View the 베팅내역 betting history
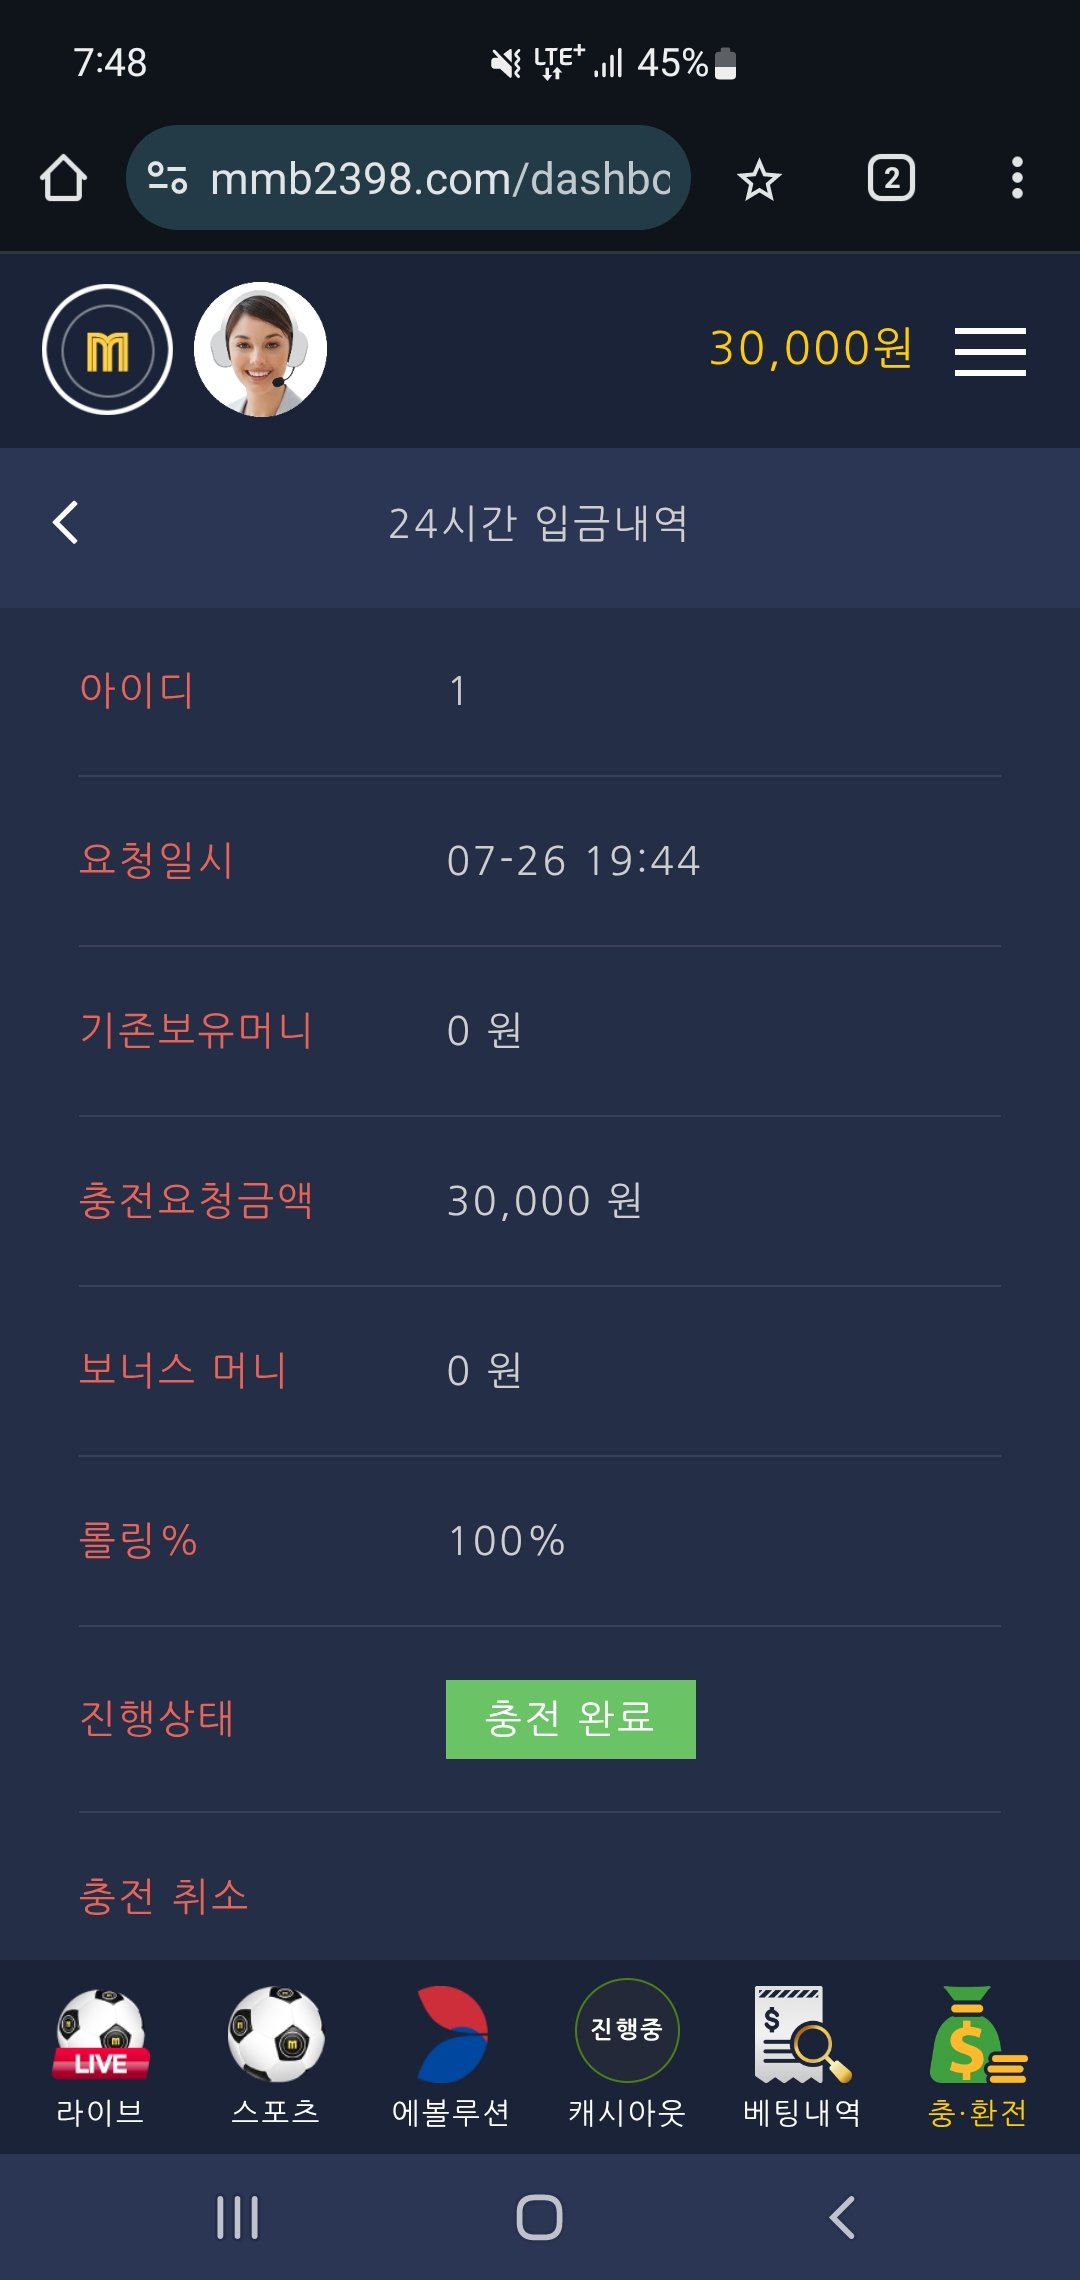1080x2280 pixels. 802,2056
